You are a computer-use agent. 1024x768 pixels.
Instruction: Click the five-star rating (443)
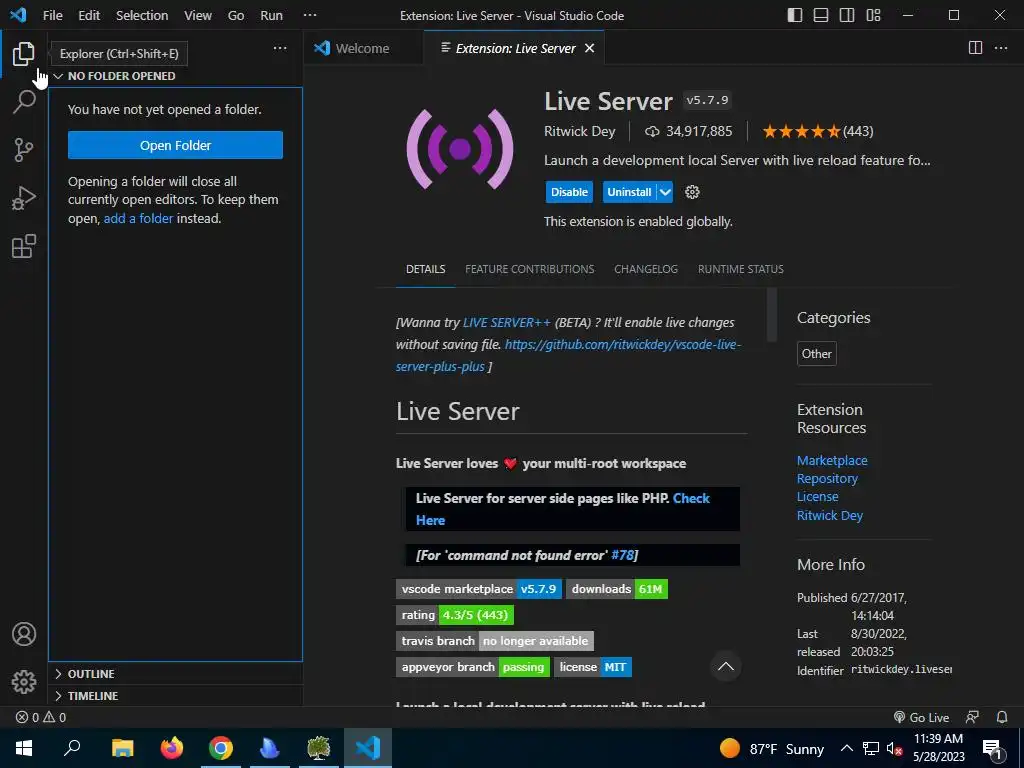[818, 131]
